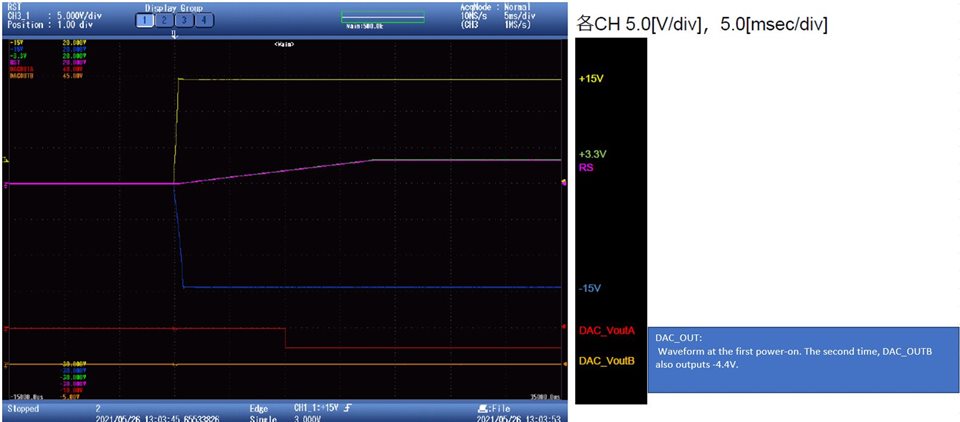
Task: Select Display Group 2 button
Action: tap(164, 21)
